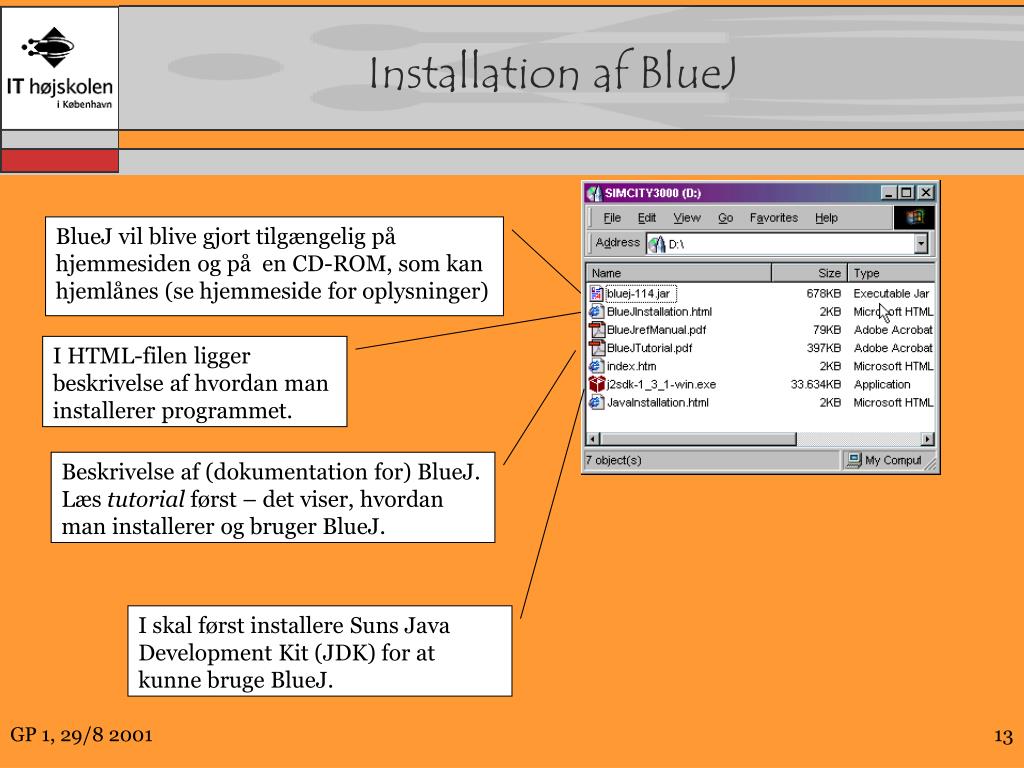Click the IT højskolen logo

click(x=59, y=68)
